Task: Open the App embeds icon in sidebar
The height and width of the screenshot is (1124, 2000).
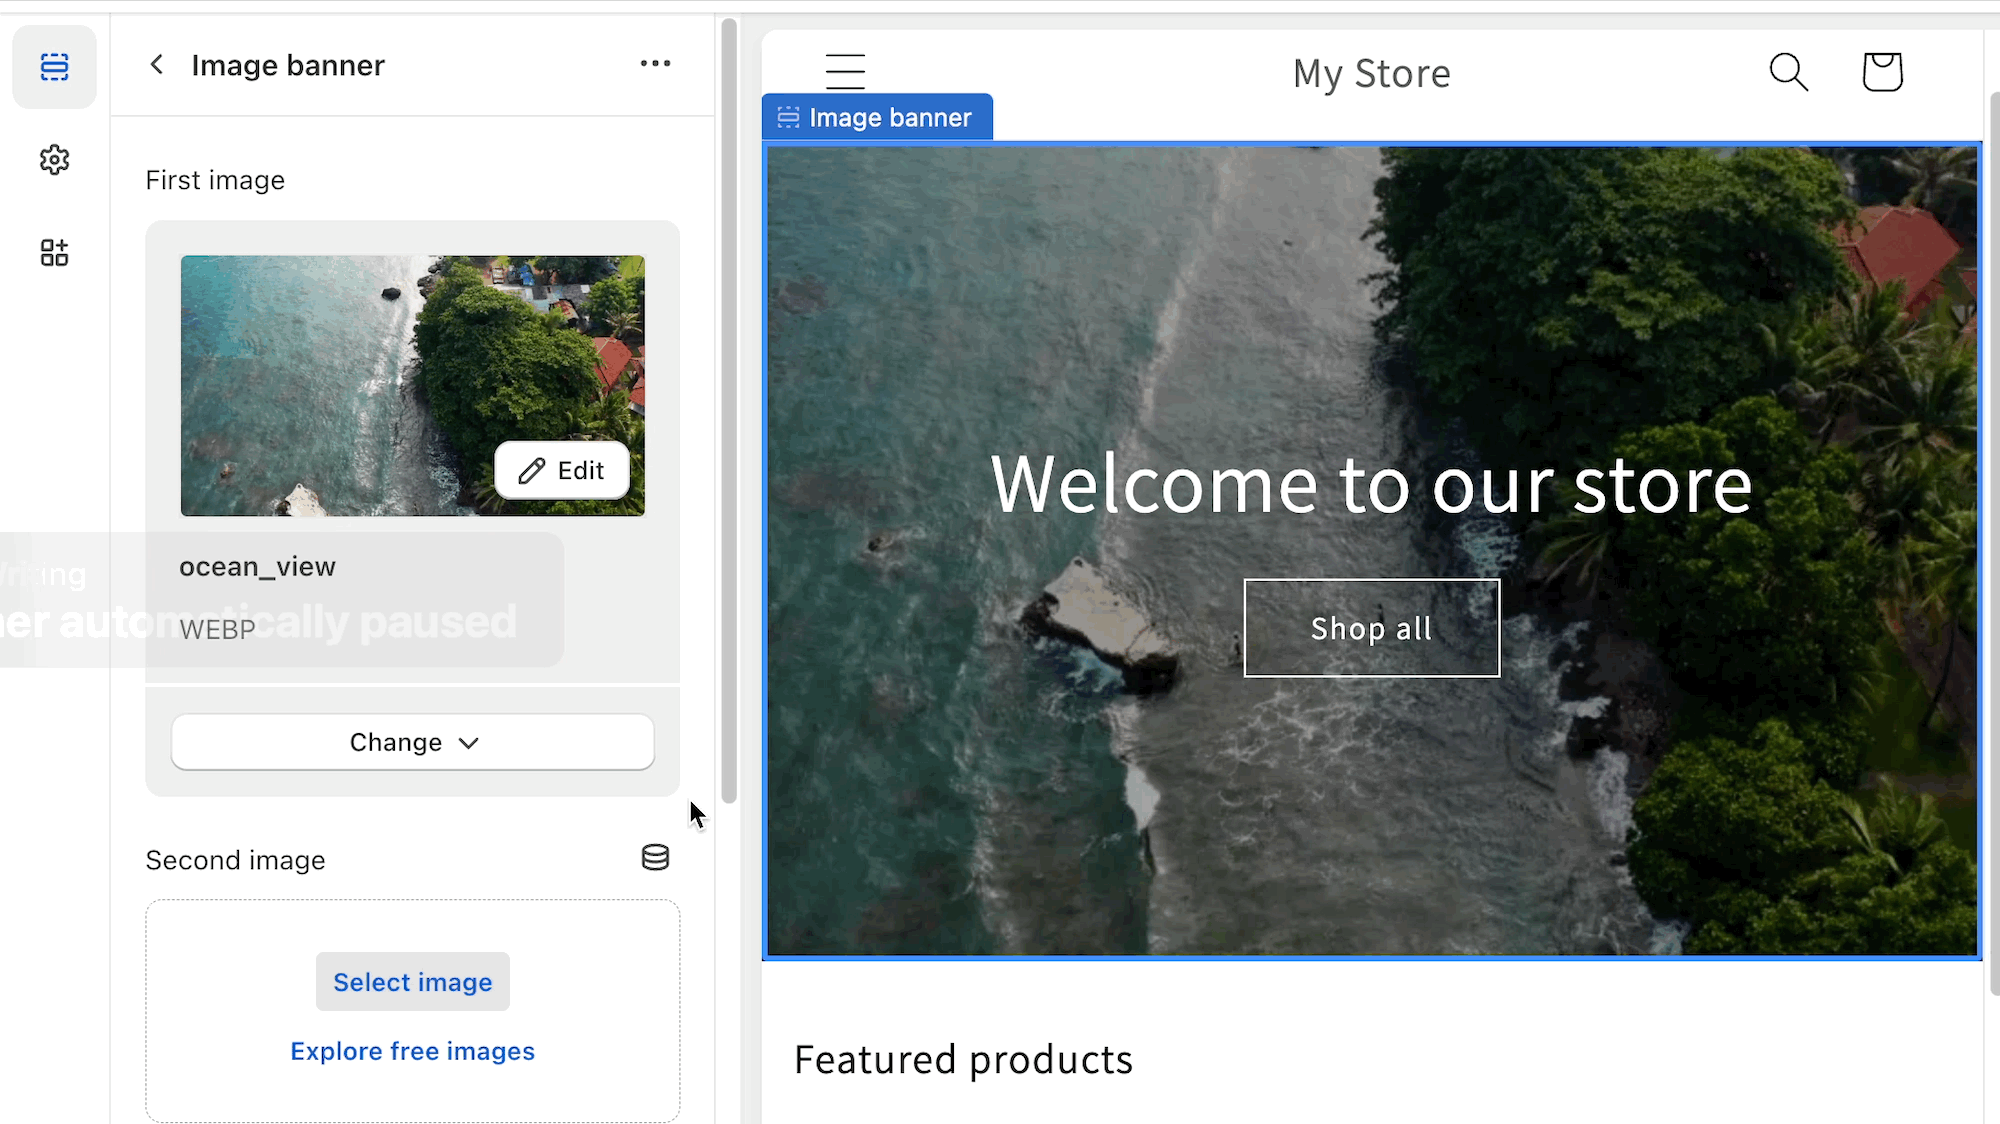Action: 54,253
